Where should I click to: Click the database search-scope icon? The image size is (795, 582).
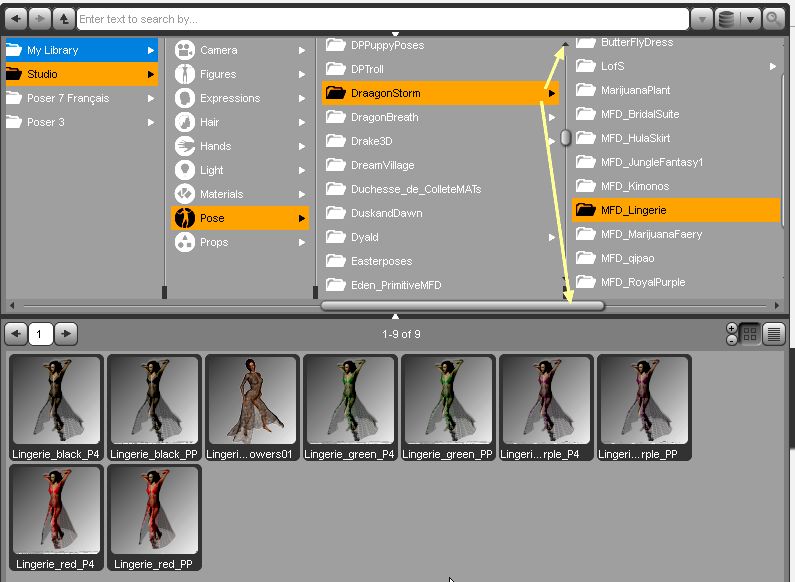(727, 19)
